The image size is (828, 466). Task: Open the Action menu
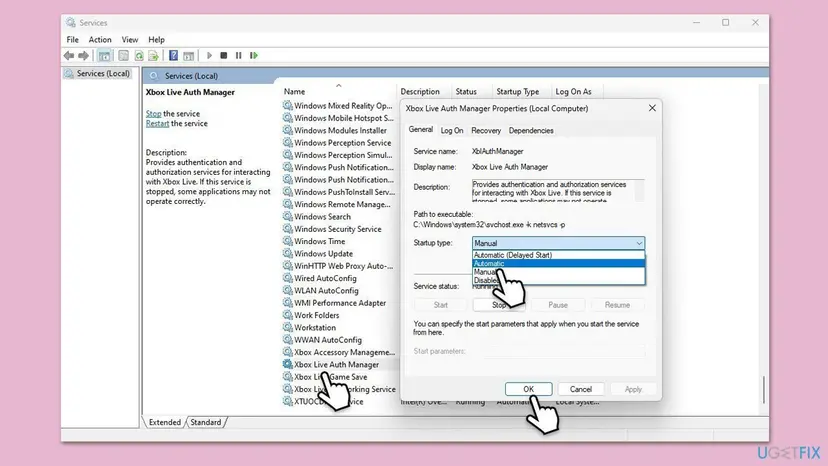[100, 40]
